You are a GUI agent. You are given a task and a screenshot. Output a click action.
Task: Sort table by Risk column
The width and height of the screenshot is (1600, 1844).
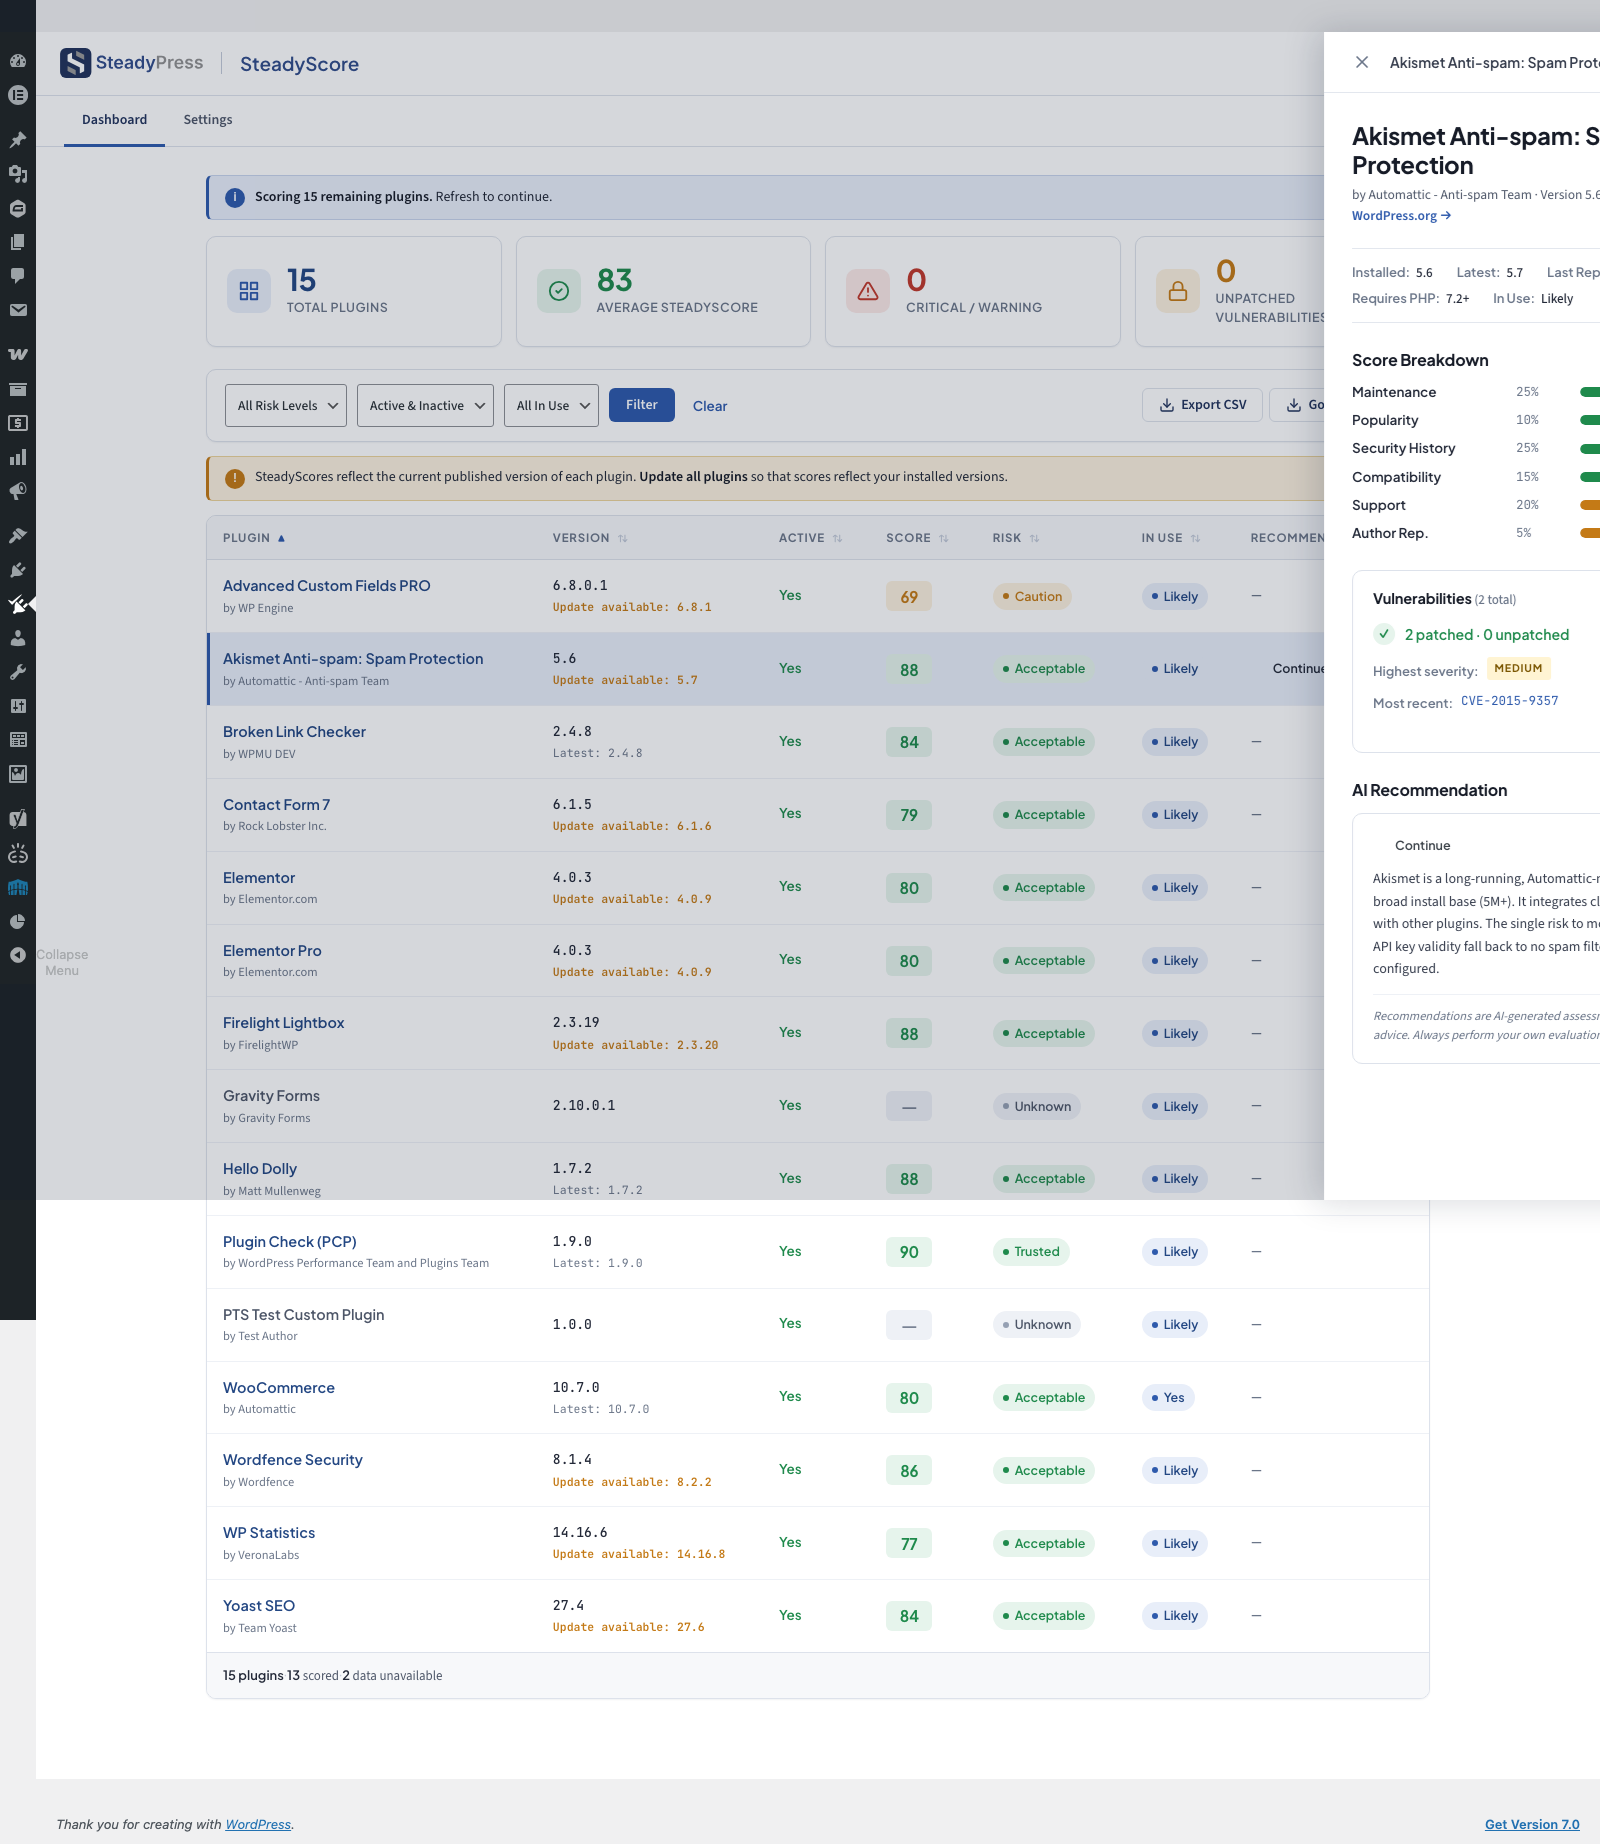click(1016, 538)
